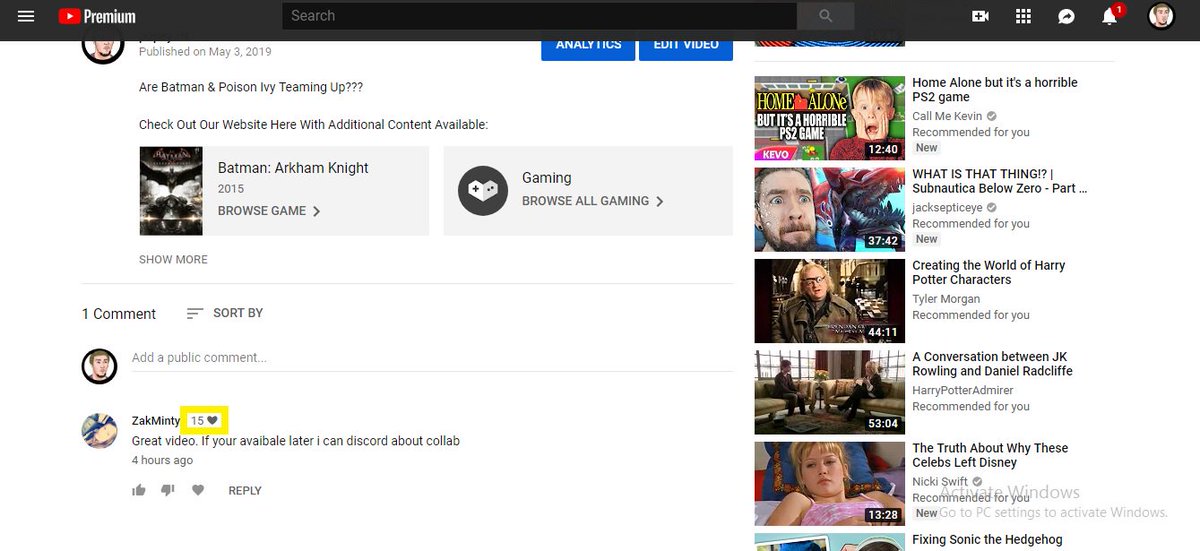Viewport: 1200px width, 551px height.
Task: Focus the Search input box
Action: 540,16
